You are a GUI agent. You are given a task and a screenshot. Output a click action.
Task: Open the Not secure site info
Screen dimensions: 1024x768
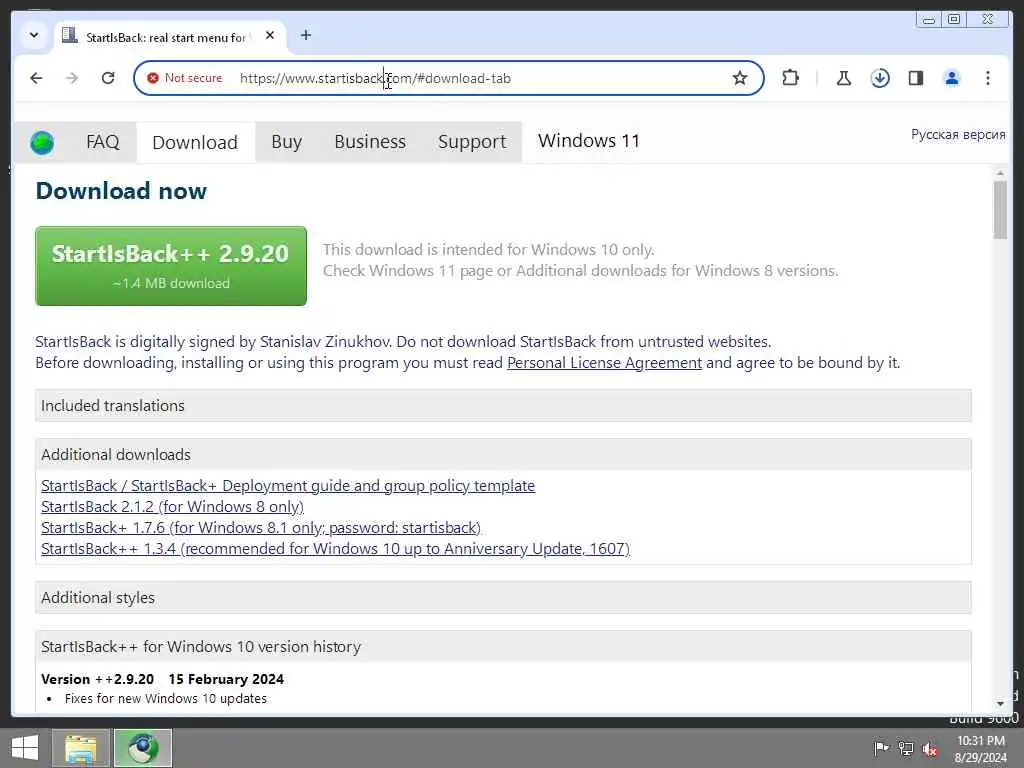(185, 78)
